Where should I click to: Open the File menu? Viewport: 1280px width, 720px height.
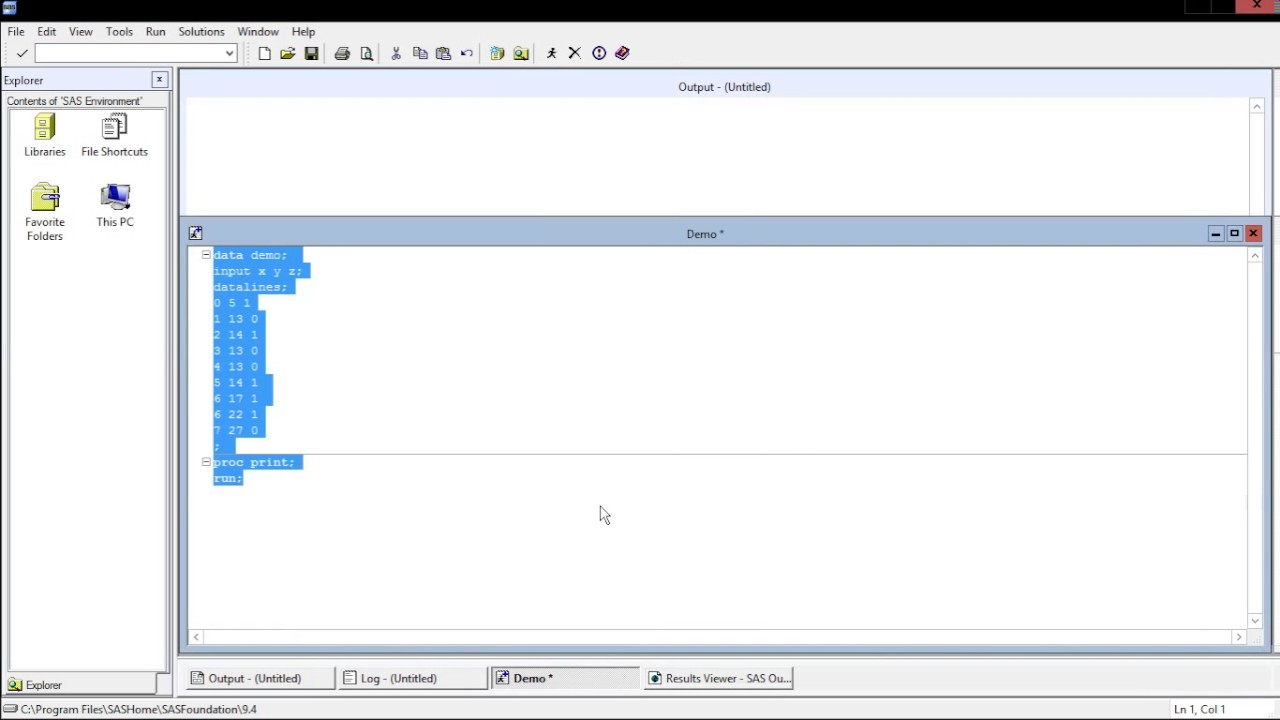[x=16, y=31]
